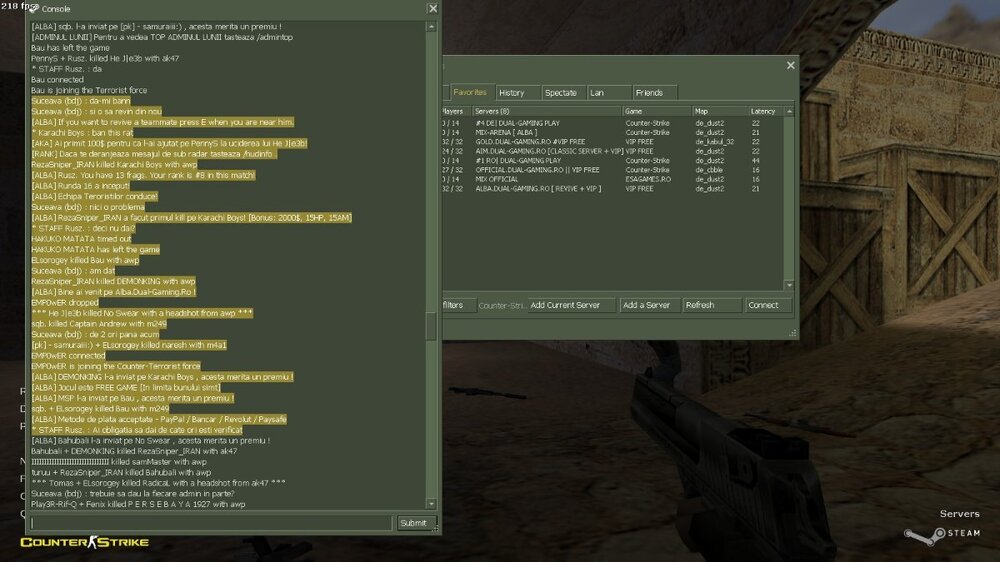
Task: Click the Console window title icon
Action: 33,9
